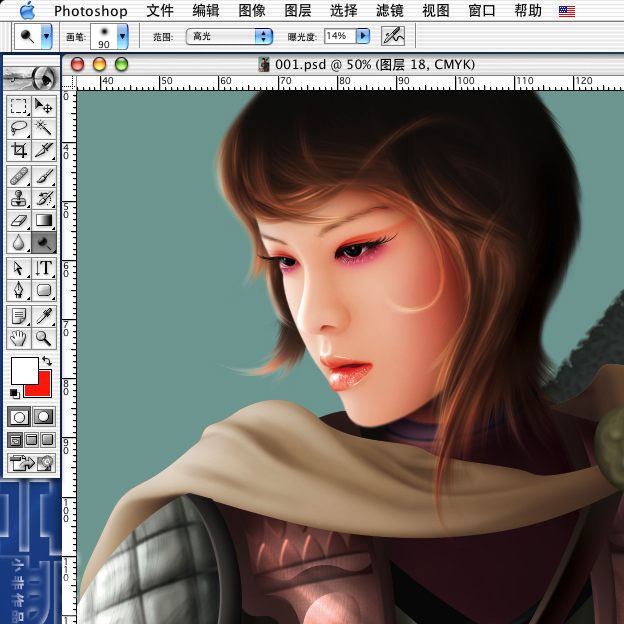Select the Pen tool
The height and width of the screenshot is (624, 624).
click(x=18, y=290)
